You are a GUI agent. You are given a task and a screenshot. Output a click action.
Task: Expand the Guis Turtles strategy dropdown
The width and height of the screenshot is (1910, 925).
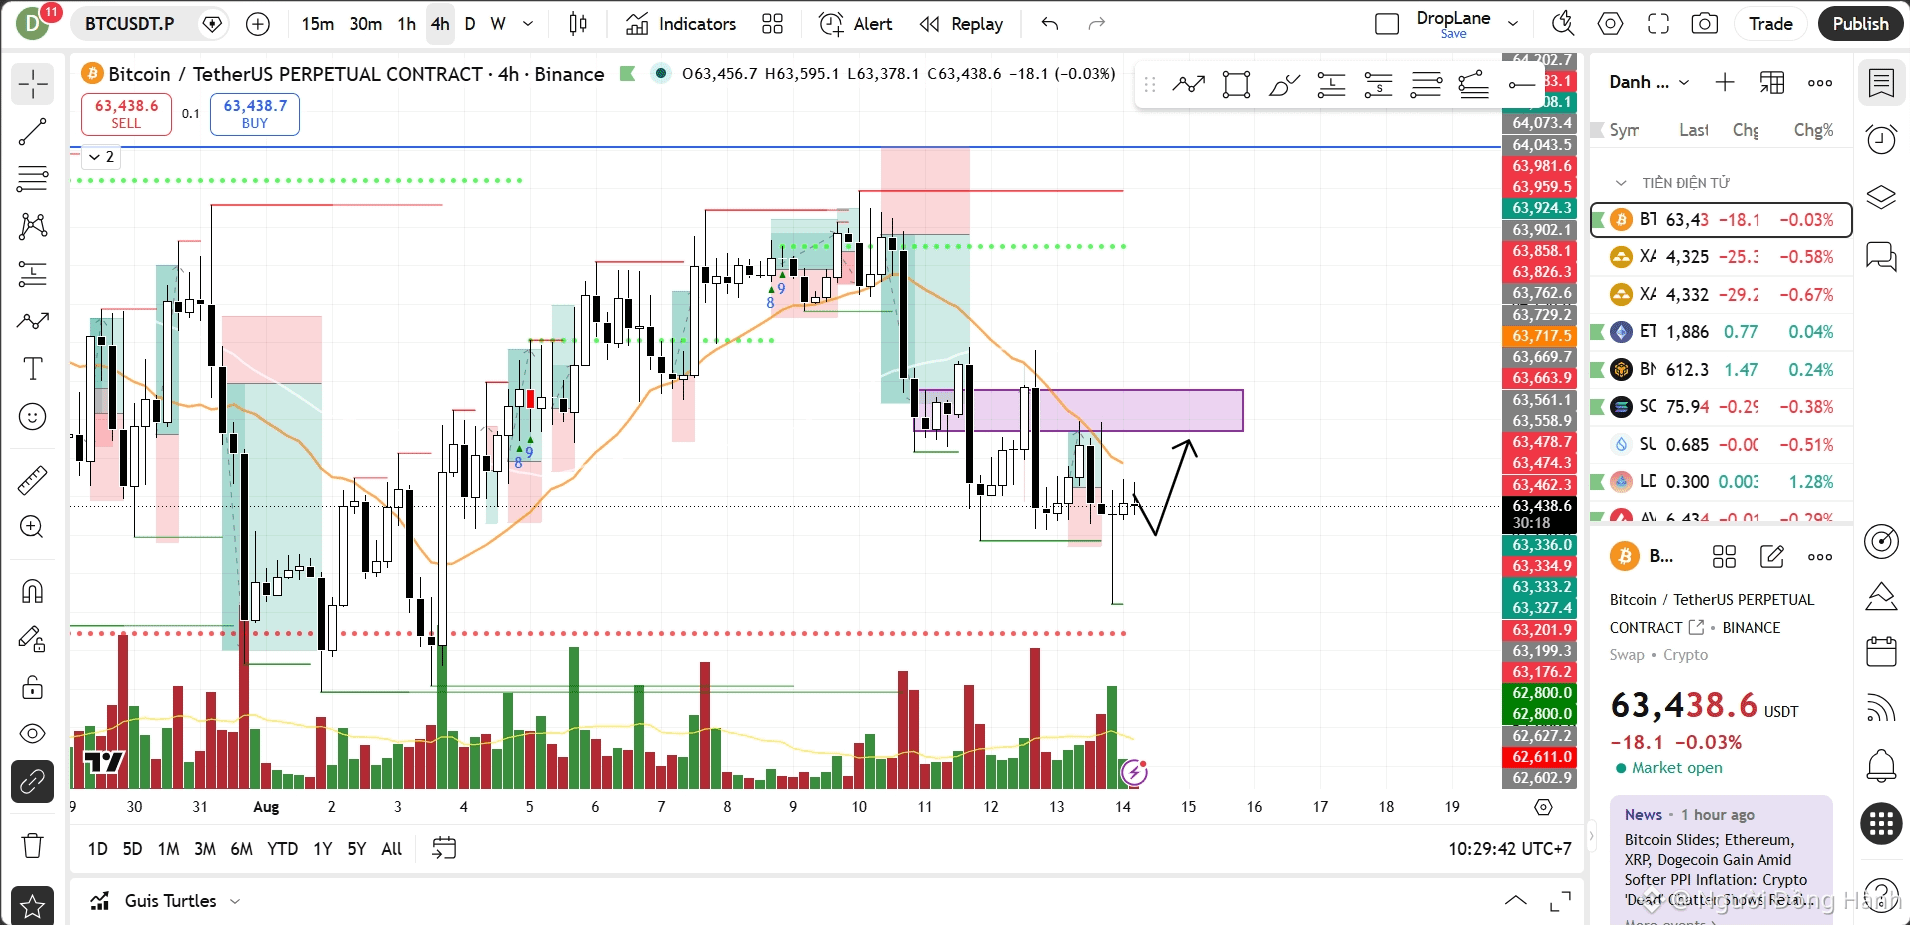click(x=235, y=901)
